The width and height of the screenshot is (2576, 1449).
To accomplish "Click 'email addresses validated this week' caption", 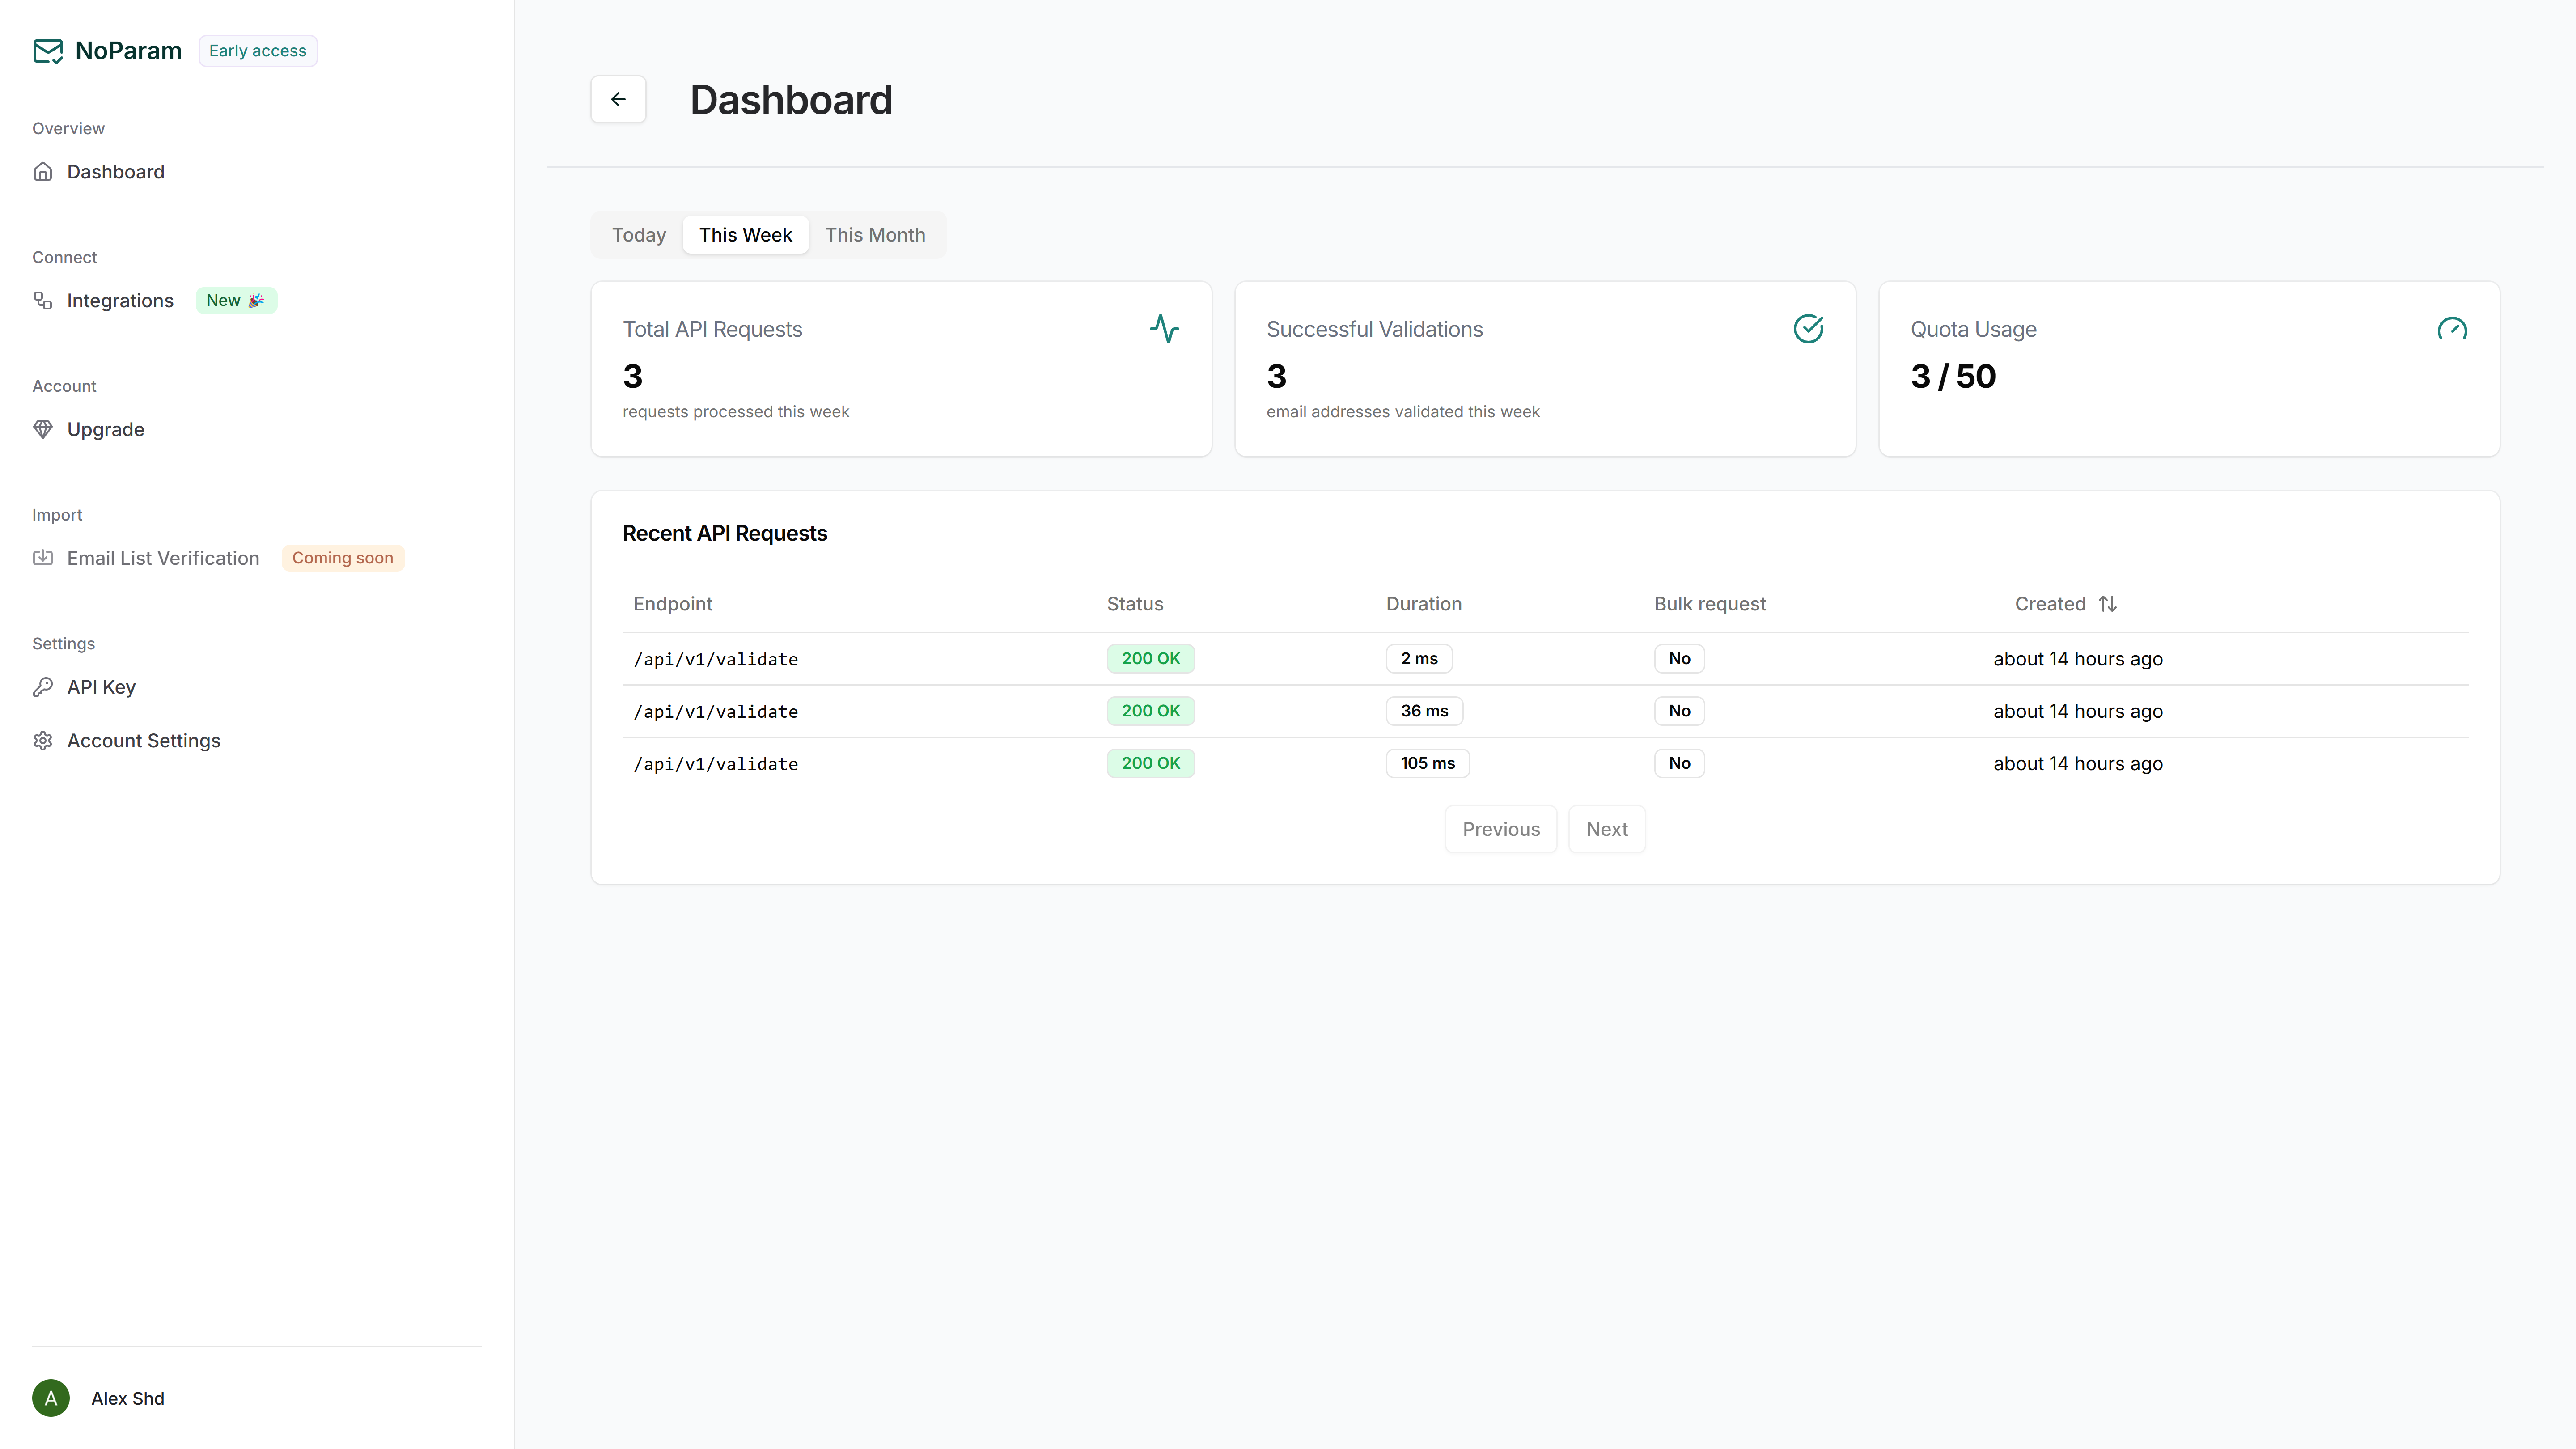I will [1403, 412].
